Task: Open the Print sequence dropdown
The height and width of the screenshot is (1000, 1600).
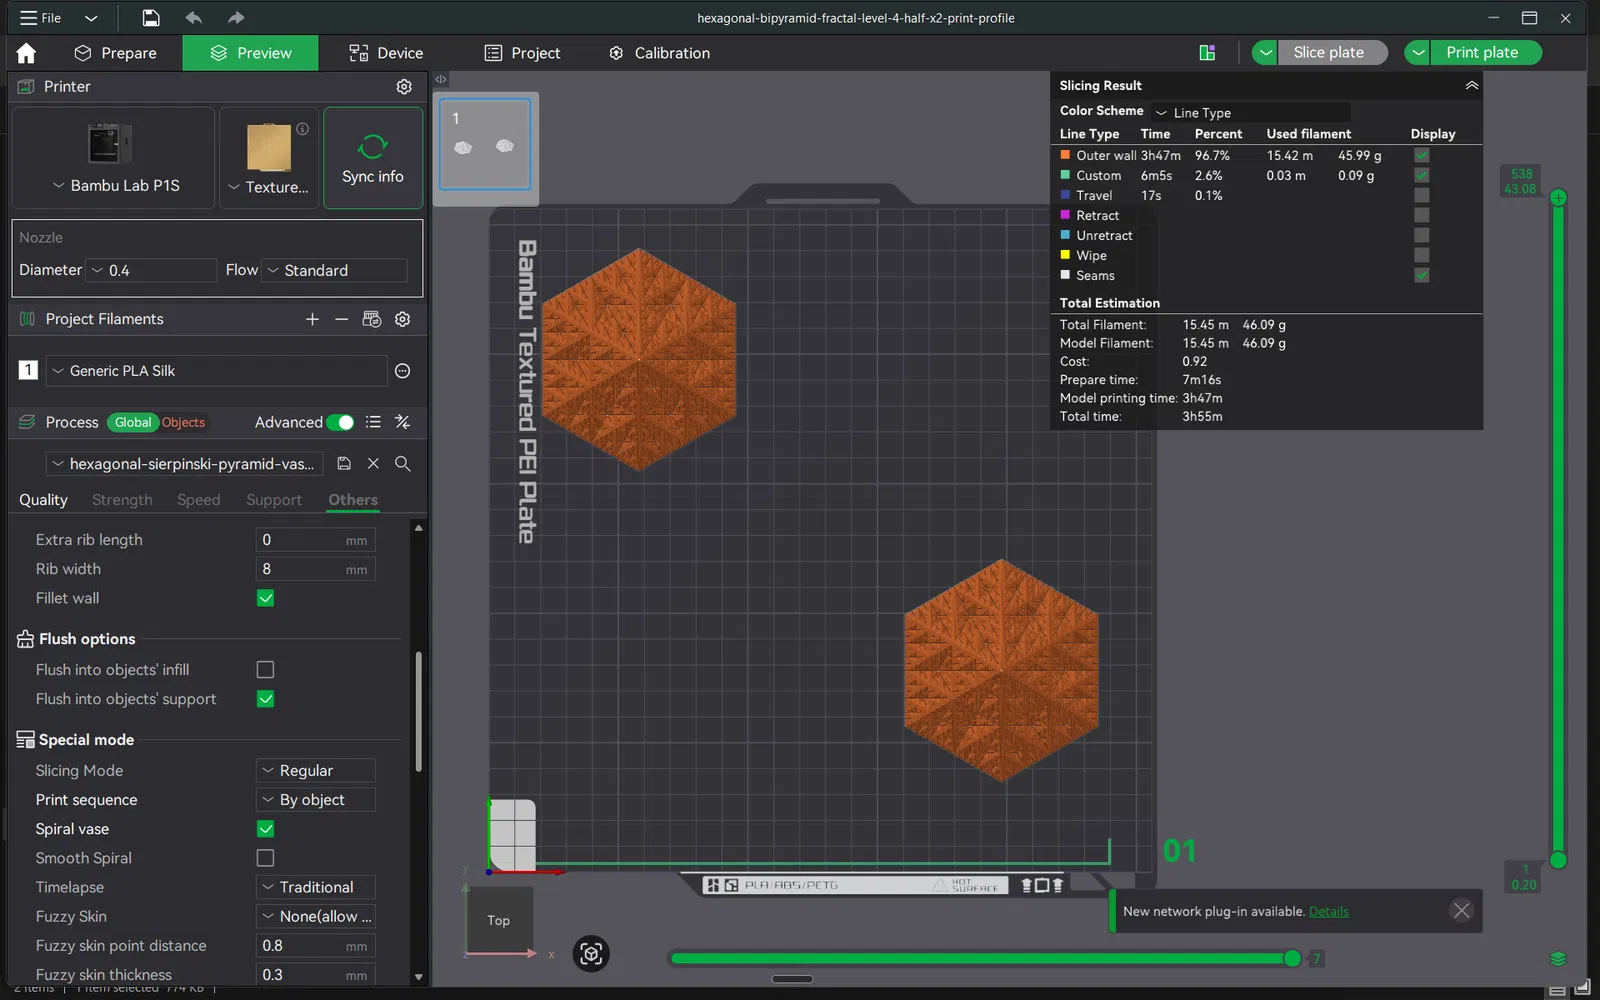Action: coord(315,800)
